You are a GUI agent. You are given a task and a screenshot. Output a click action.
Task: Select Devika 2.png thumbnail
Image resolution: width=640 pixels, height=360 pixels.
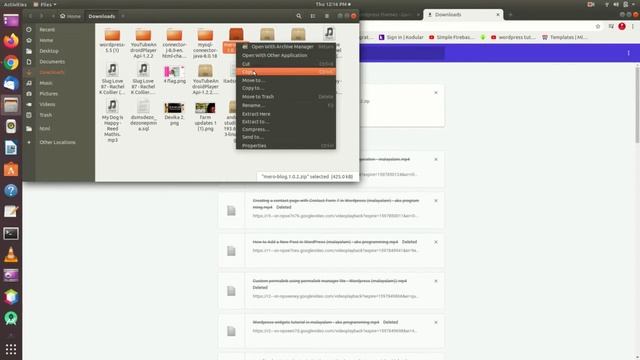[174, 108]
